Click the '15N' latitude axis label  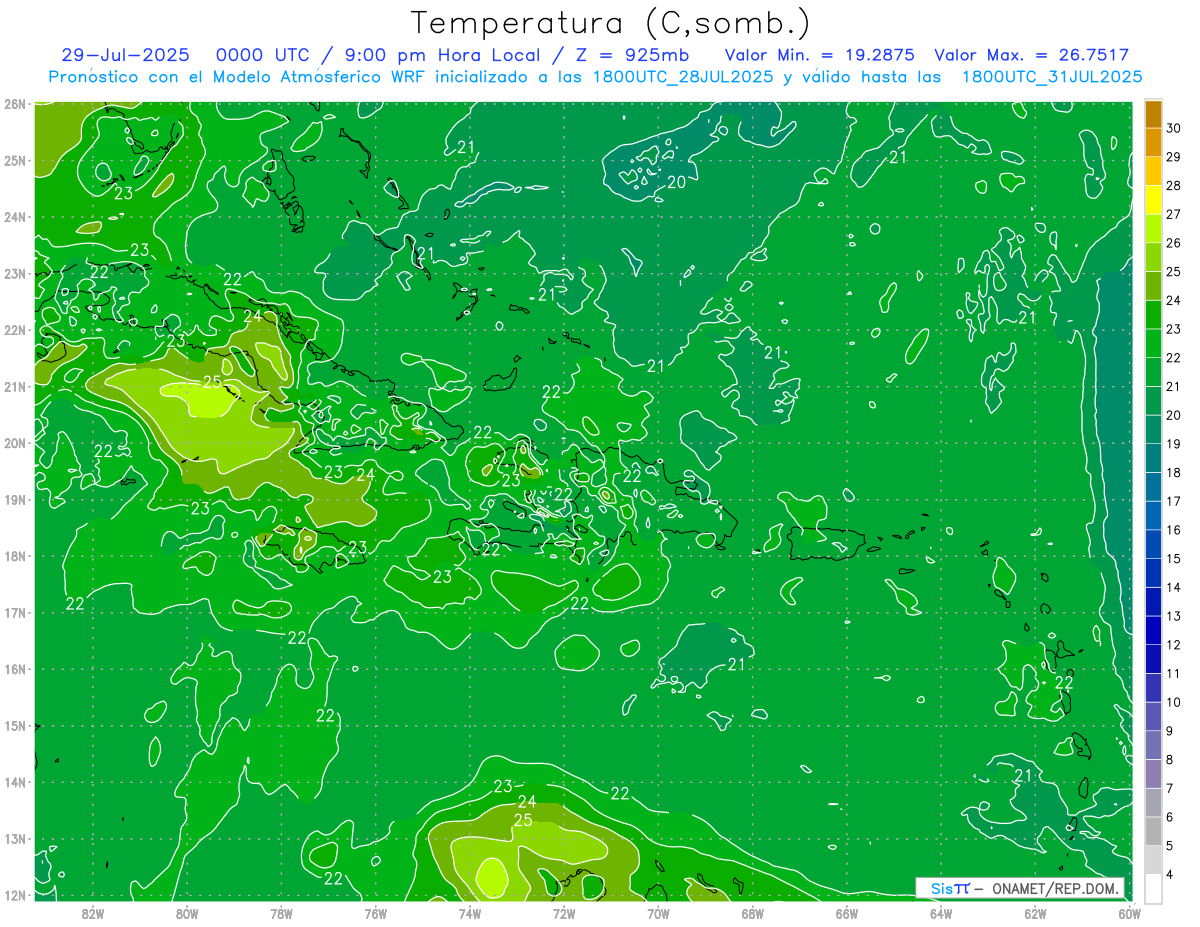(15, 726)
